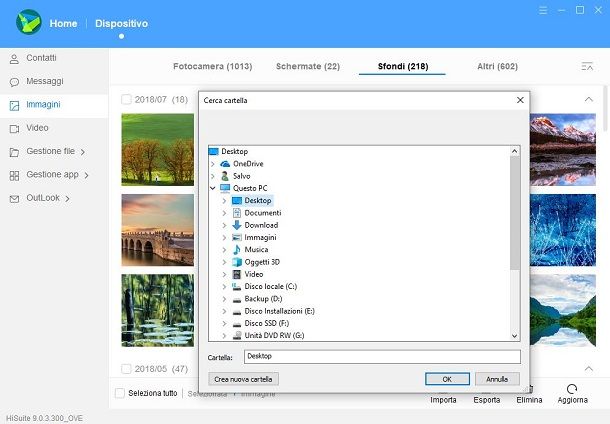Select the Immagini folder icon in the tree
This screenshot has width=610, height=424.
point(237,237)
